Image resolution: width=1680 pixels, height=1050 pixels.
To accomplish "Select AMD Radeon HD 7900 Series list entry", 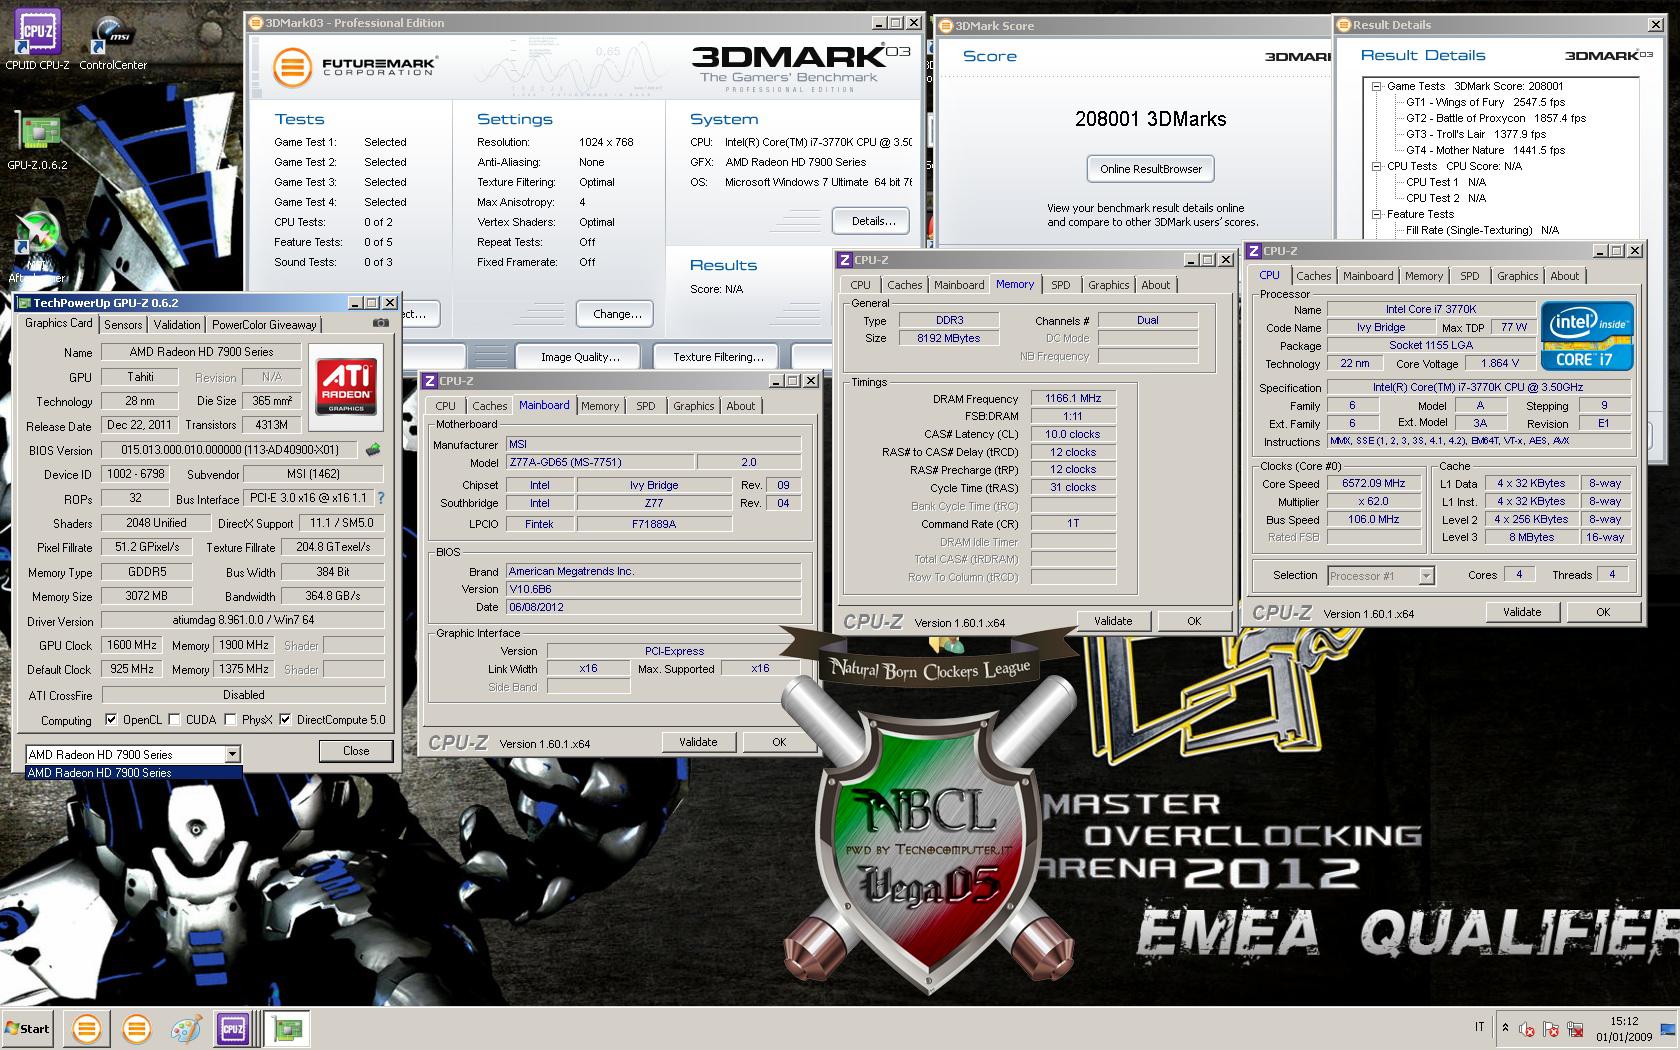I will point(133,773).
